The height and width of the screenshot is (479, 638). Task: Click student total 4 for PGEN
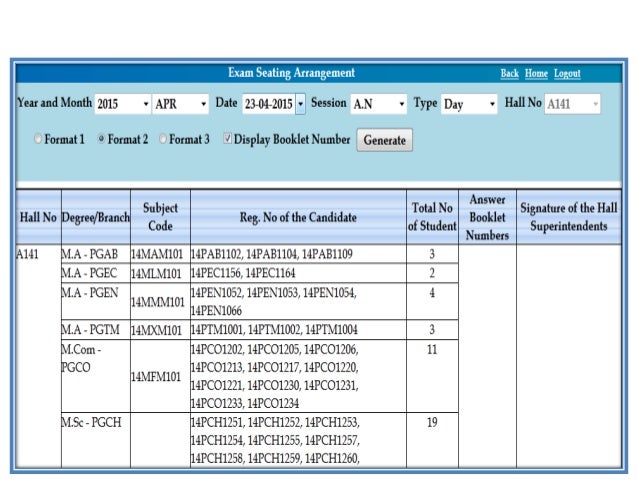click(x=432, y=302)
